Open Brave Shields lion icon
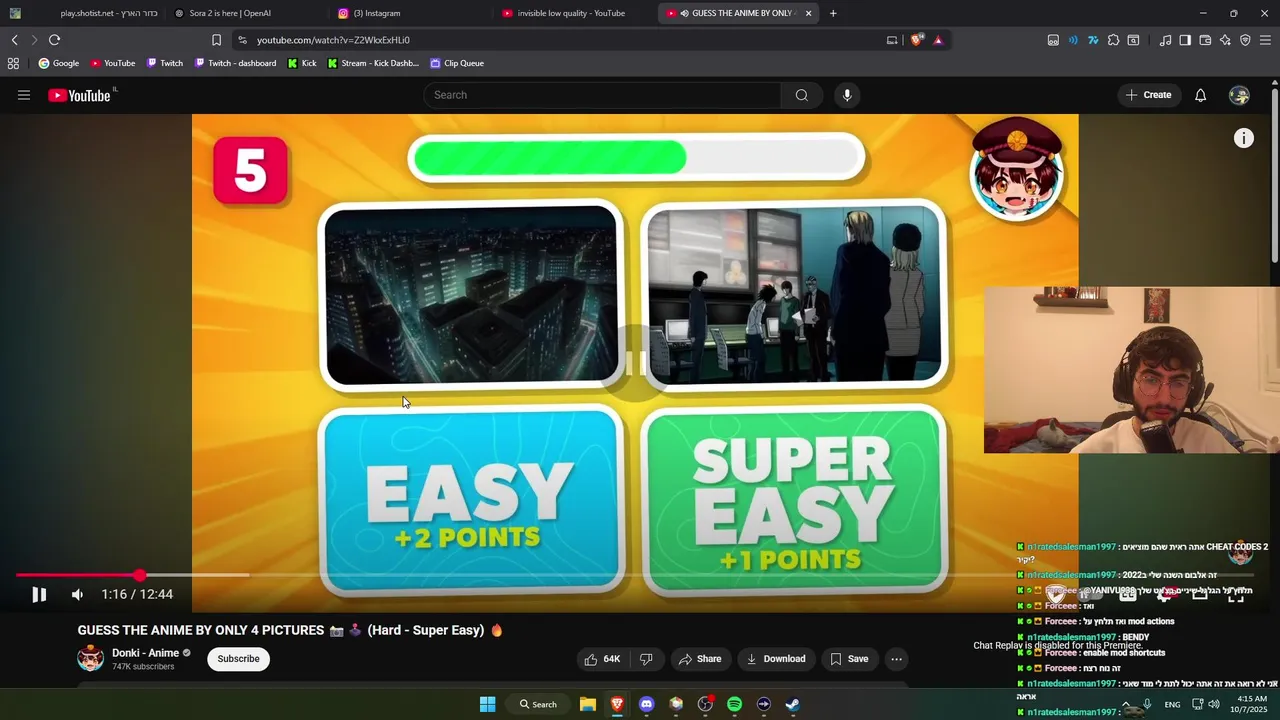Screen dimensions: 1280x720 (917, 40)
